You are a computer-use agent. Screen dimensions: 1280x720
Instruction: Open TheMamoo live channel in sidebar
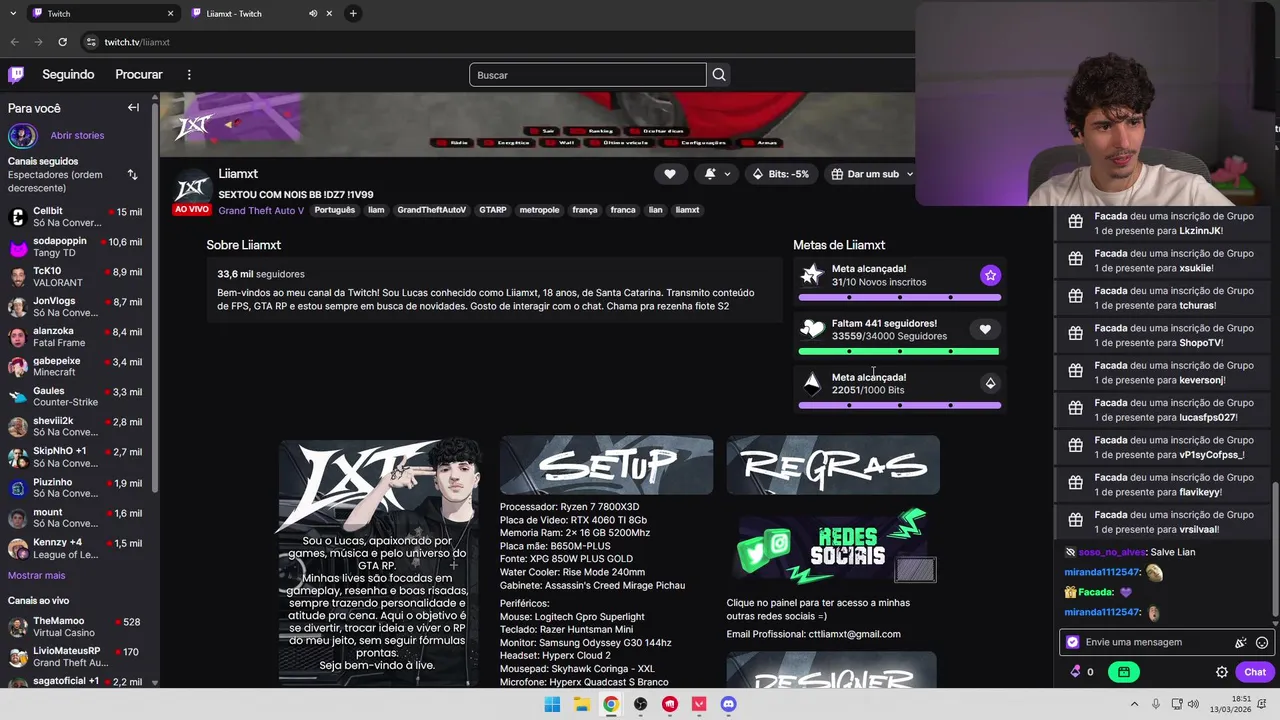click(78, 627)
